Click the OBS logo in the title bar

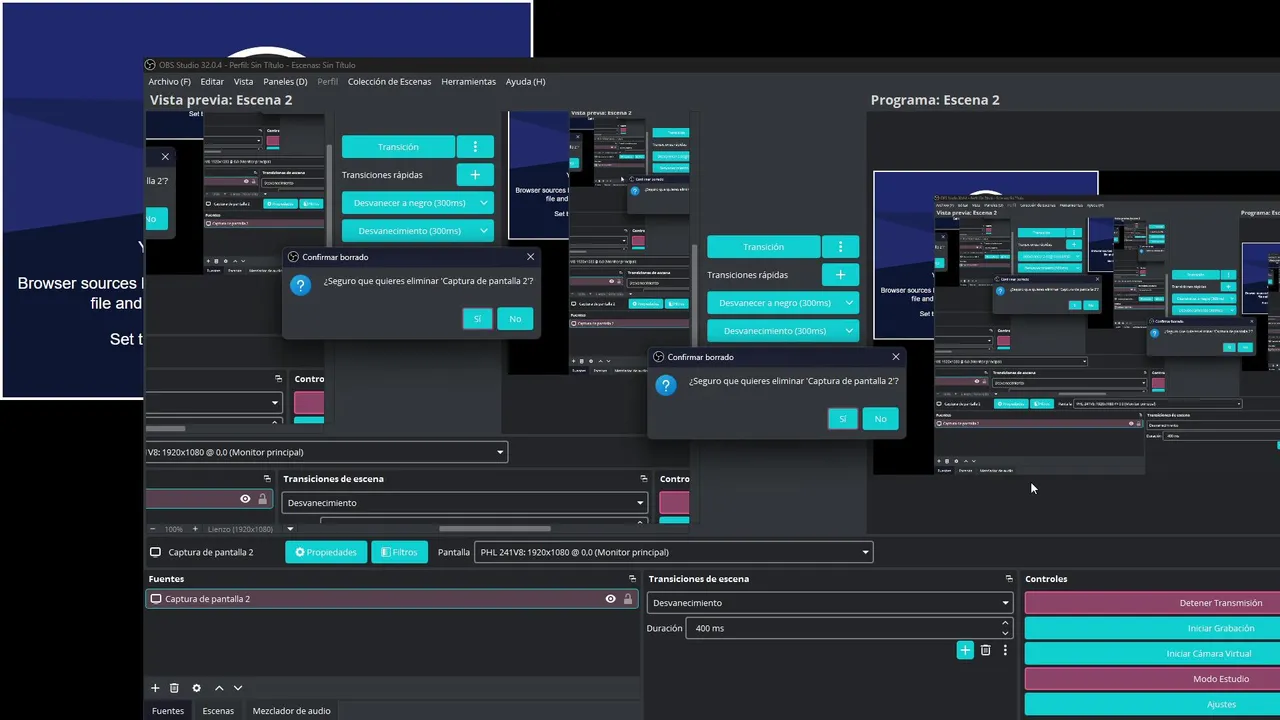pos(150,65)
